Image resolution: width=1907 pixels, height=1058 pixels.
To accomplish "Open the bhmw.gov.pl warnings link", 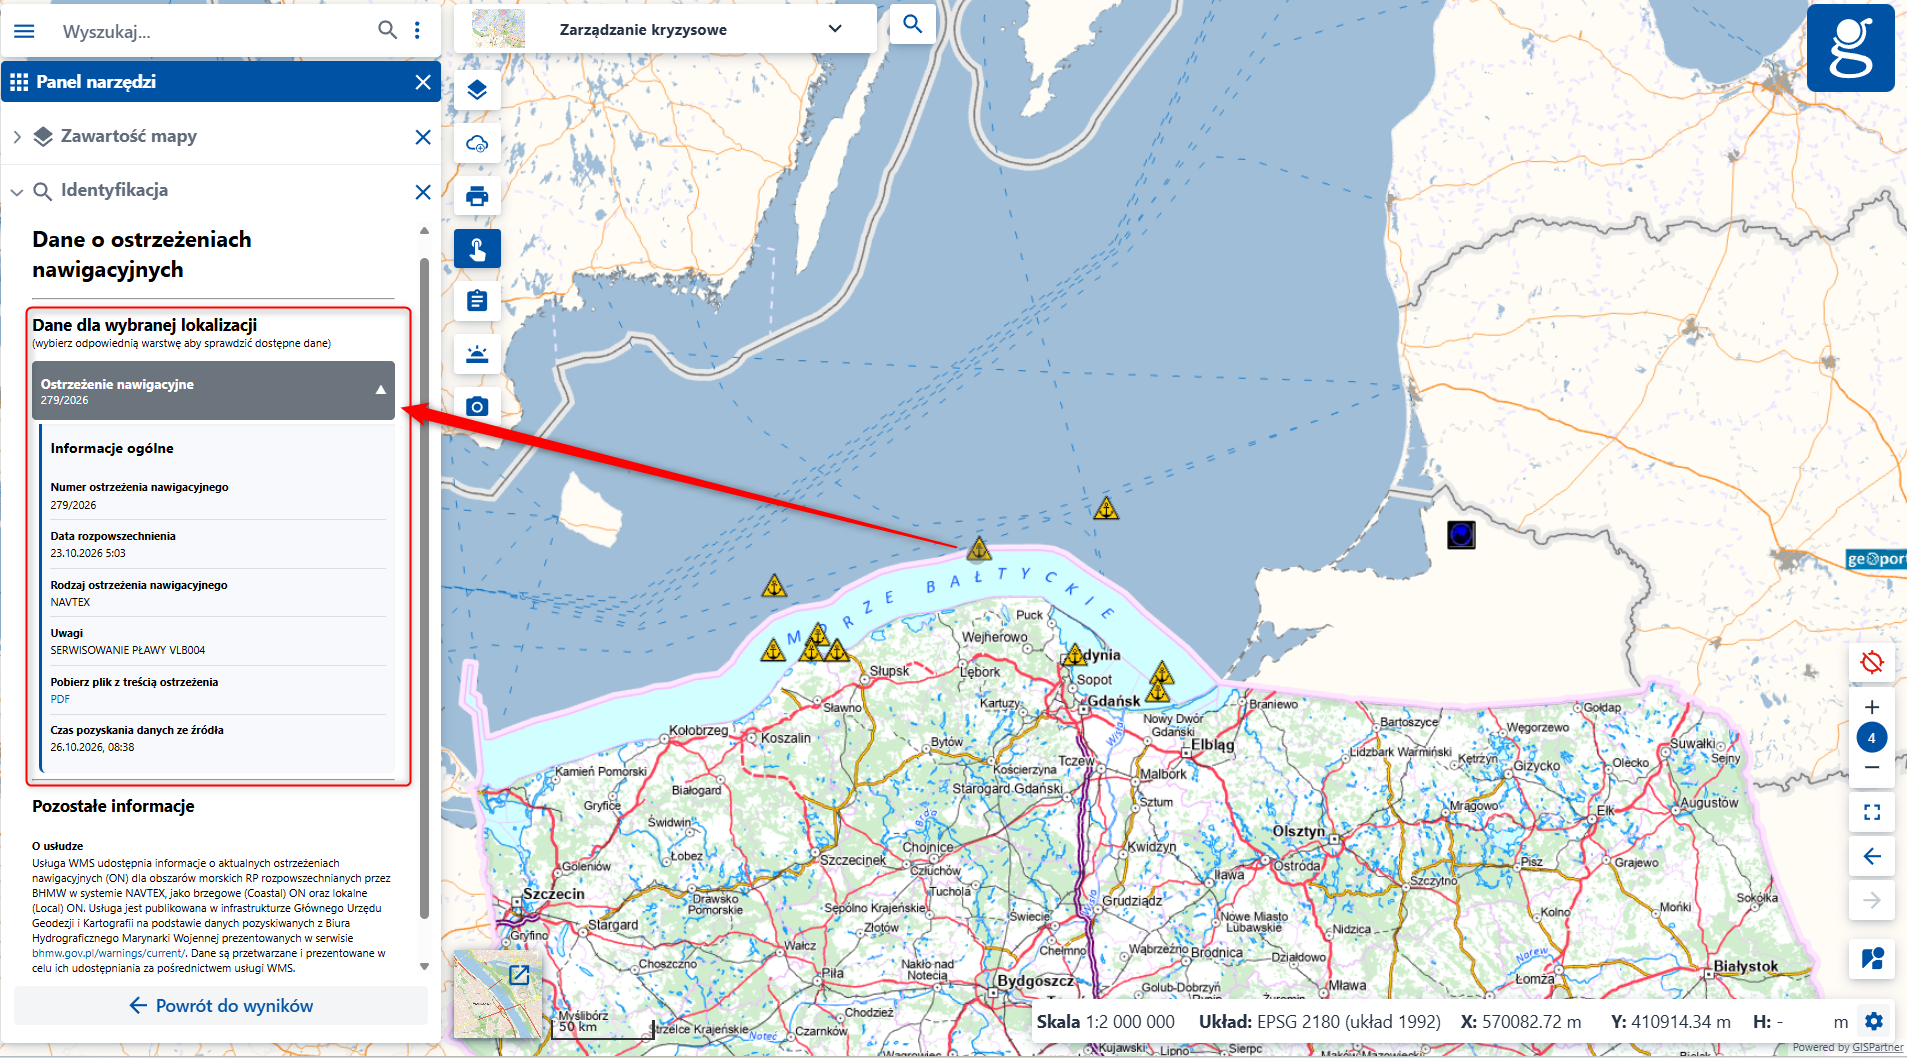I will pyautogui.click(x=108, y=953).
